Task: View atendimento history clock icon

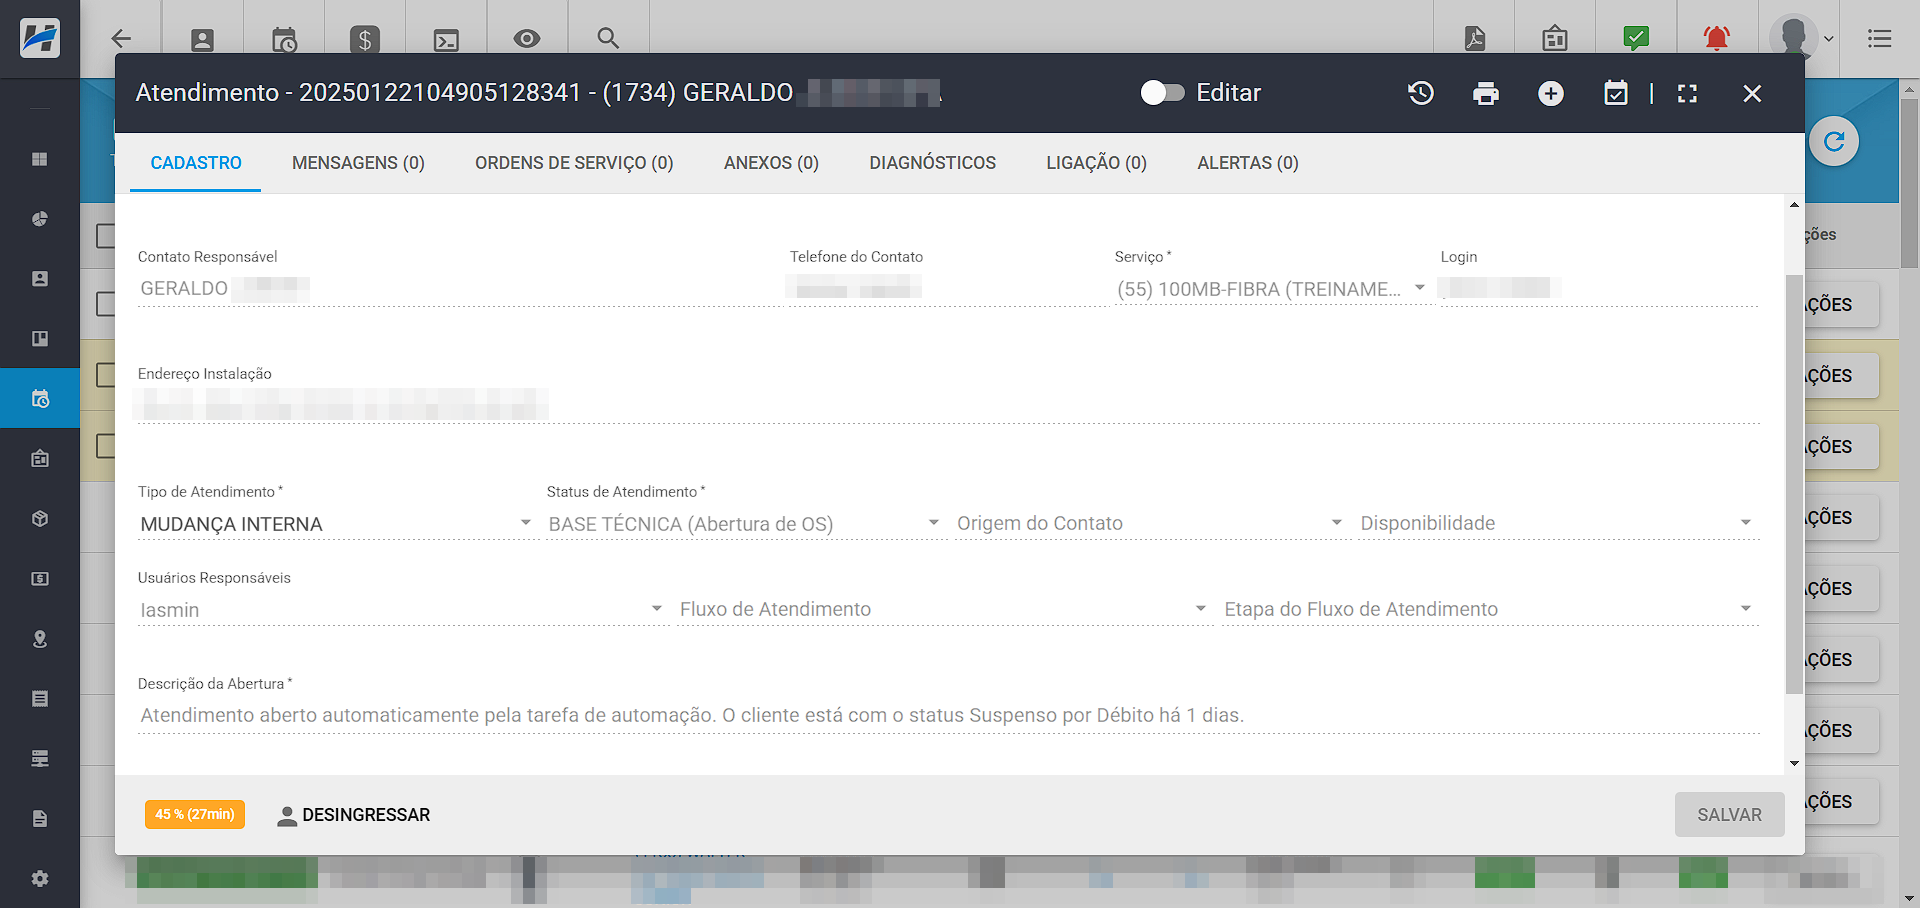Action: click(x=1421, y=93)
